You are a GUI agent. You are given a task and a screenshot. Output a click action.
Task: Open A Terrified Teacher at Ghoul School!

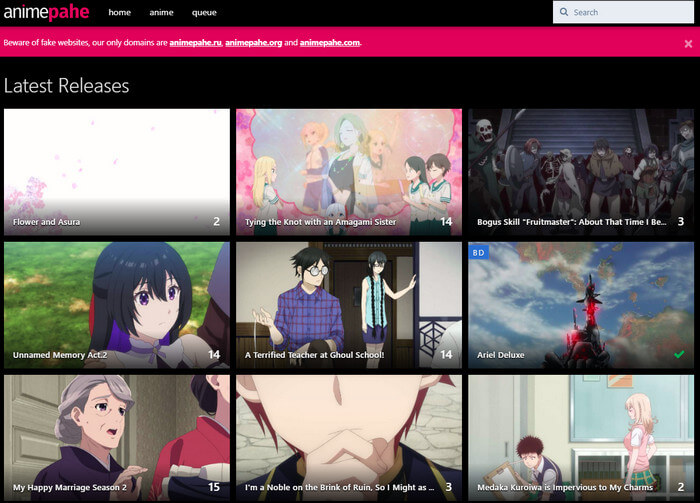click(x=349, y=305)
